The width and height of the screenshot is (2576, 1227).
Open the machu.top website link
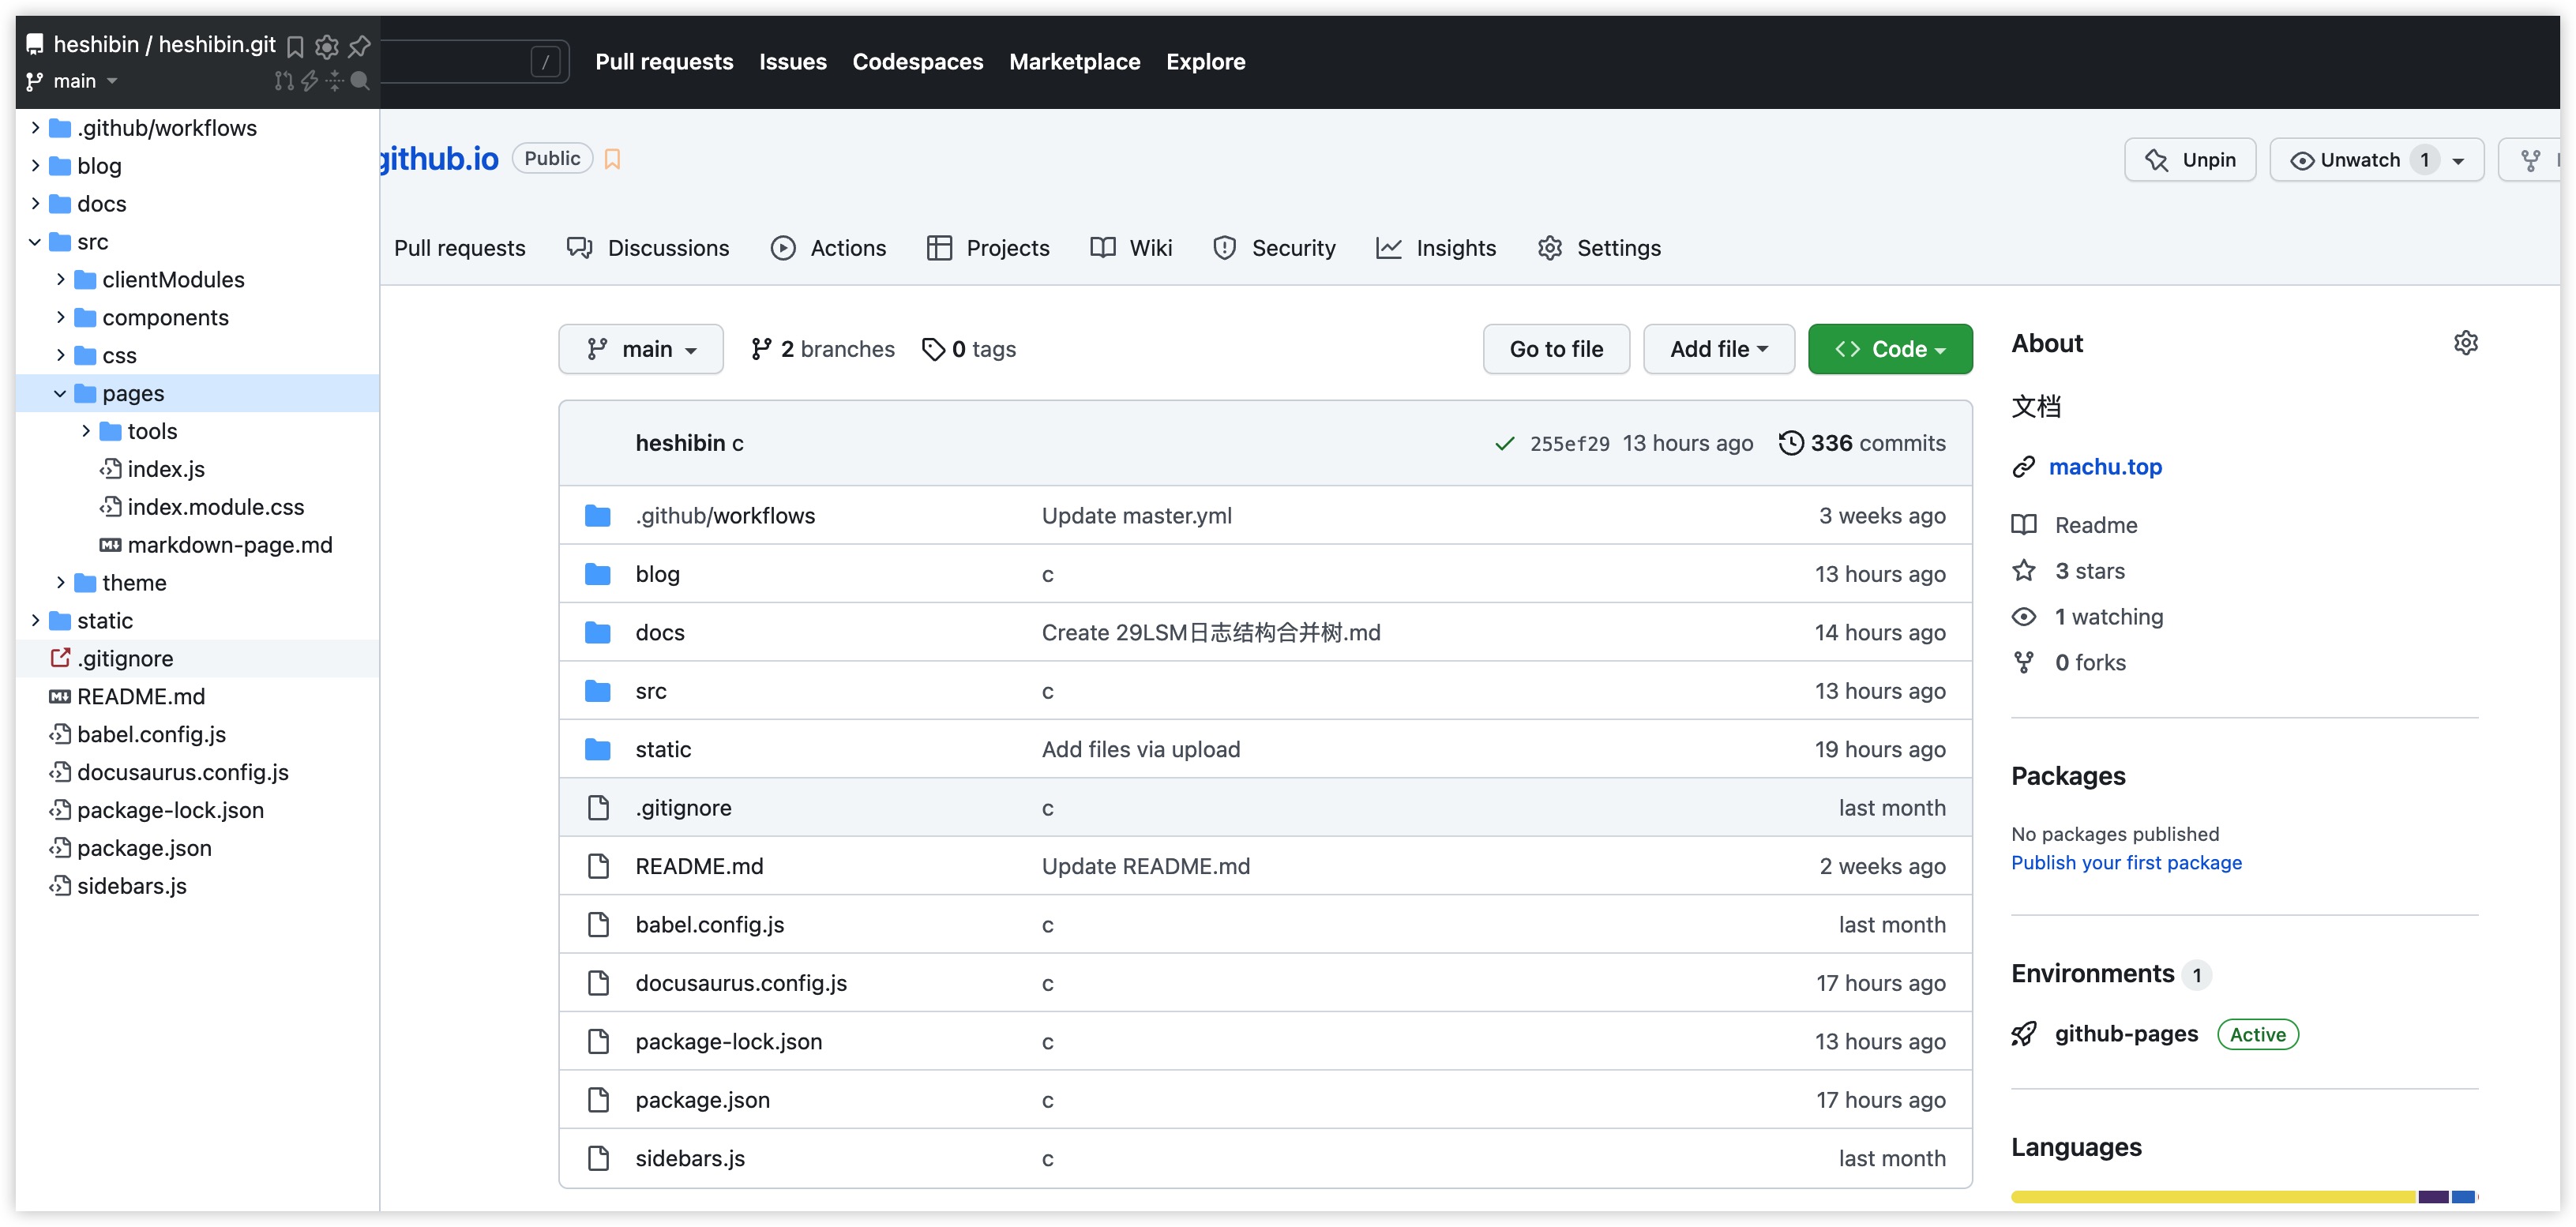point(2105,467)
